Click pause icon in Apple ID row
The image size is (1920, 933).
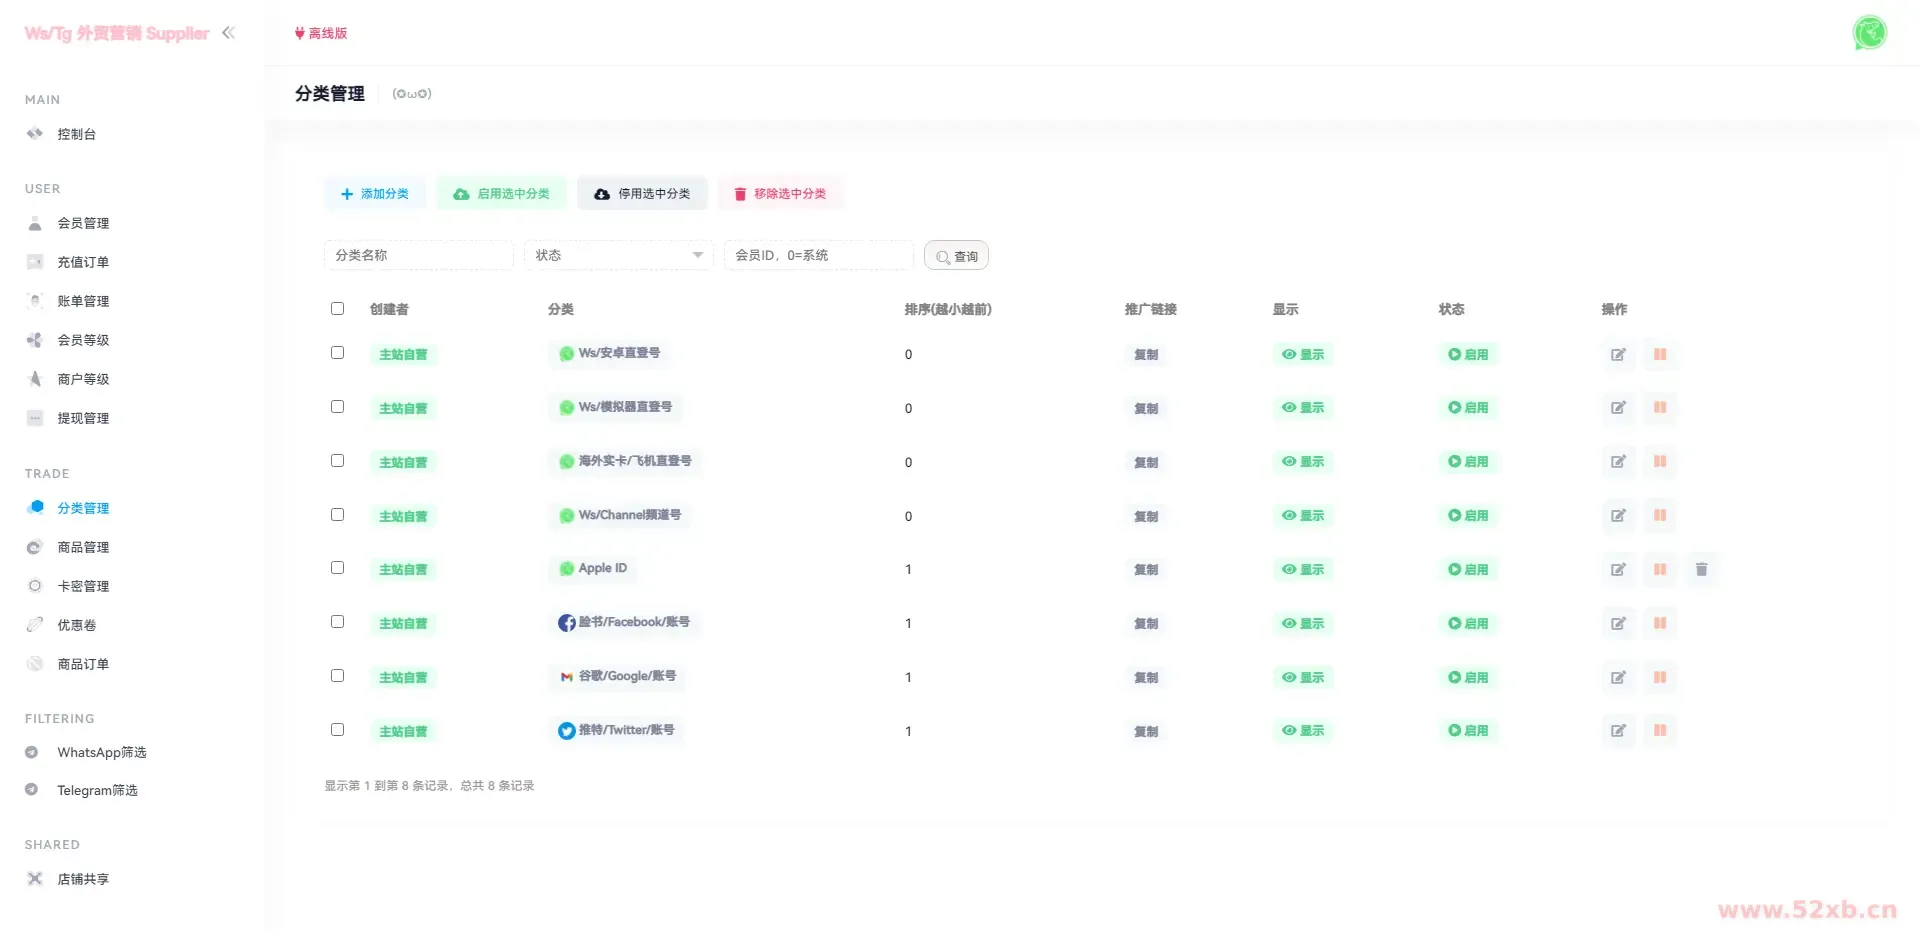point(1659,569)
